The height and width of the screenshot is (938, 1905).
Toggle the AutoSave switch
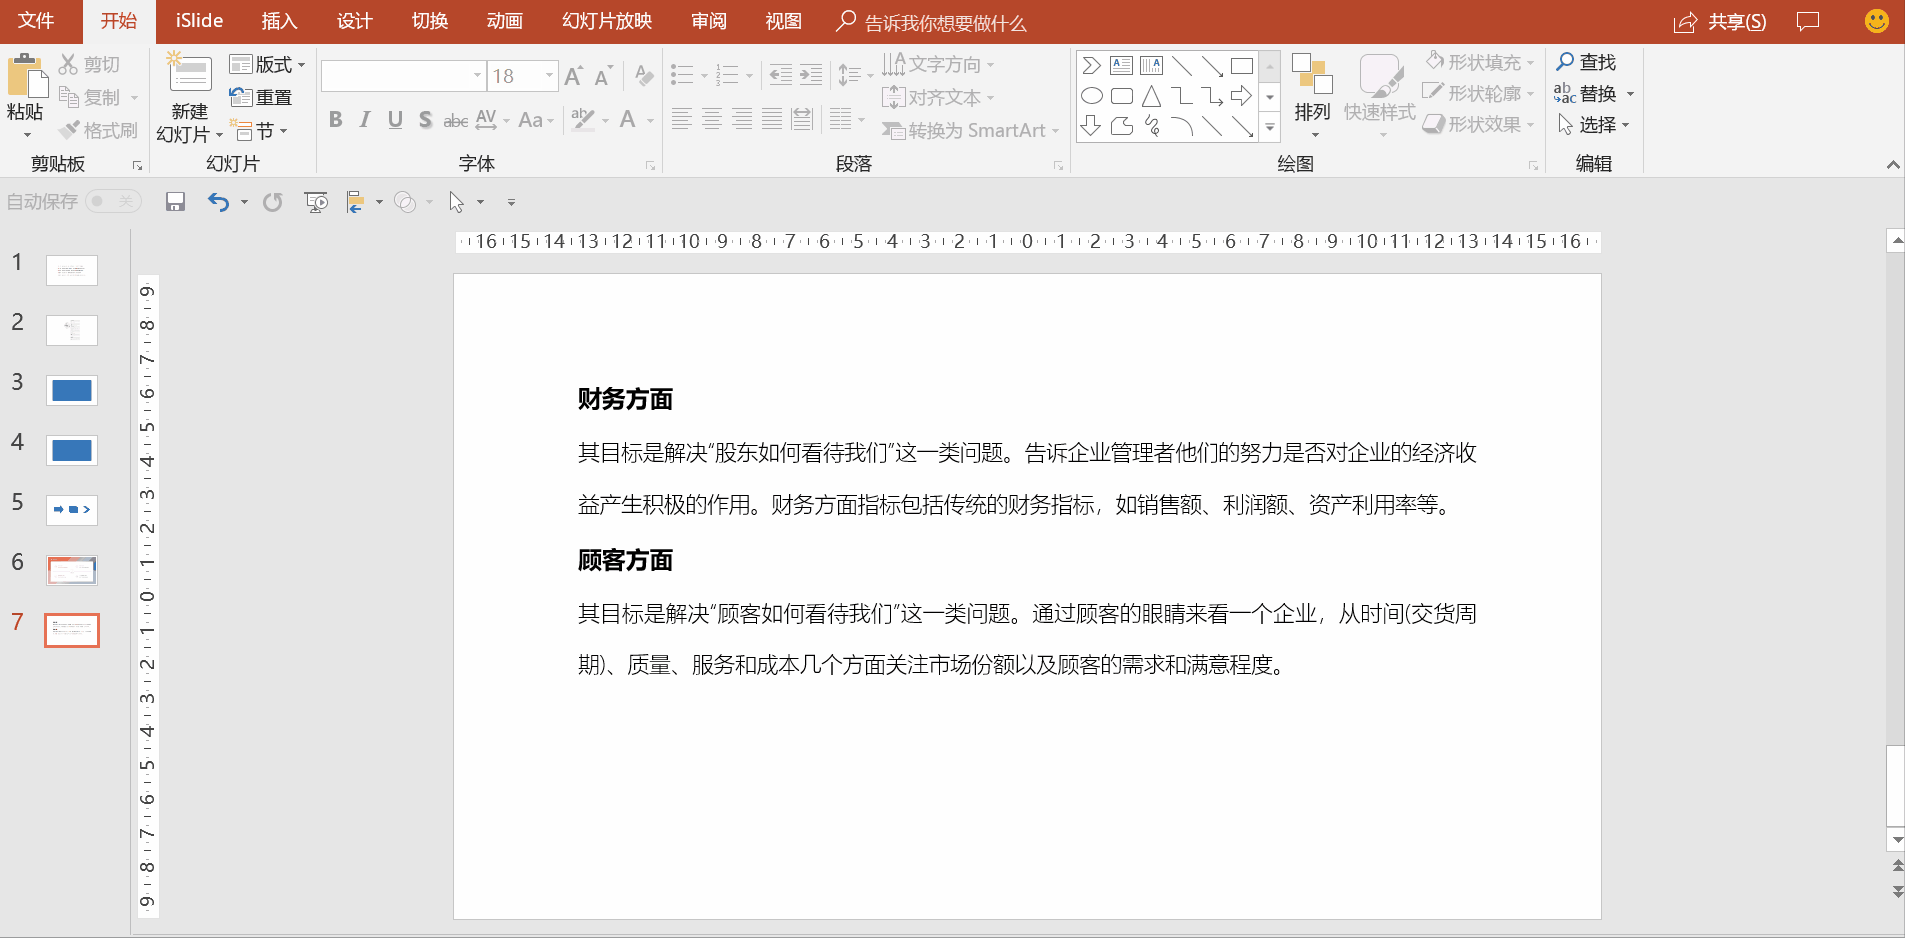click(x=112, y=202)
